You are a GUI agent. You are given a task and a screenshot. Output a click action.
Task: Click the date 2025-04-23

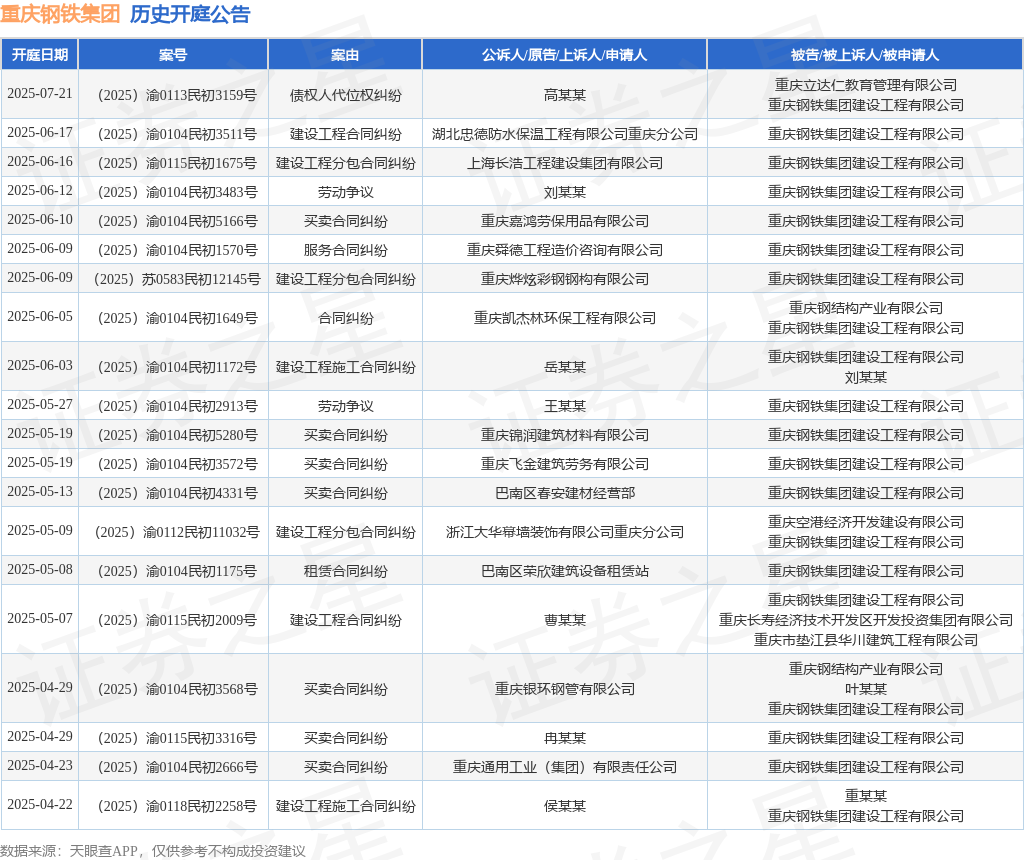[40, 765]
